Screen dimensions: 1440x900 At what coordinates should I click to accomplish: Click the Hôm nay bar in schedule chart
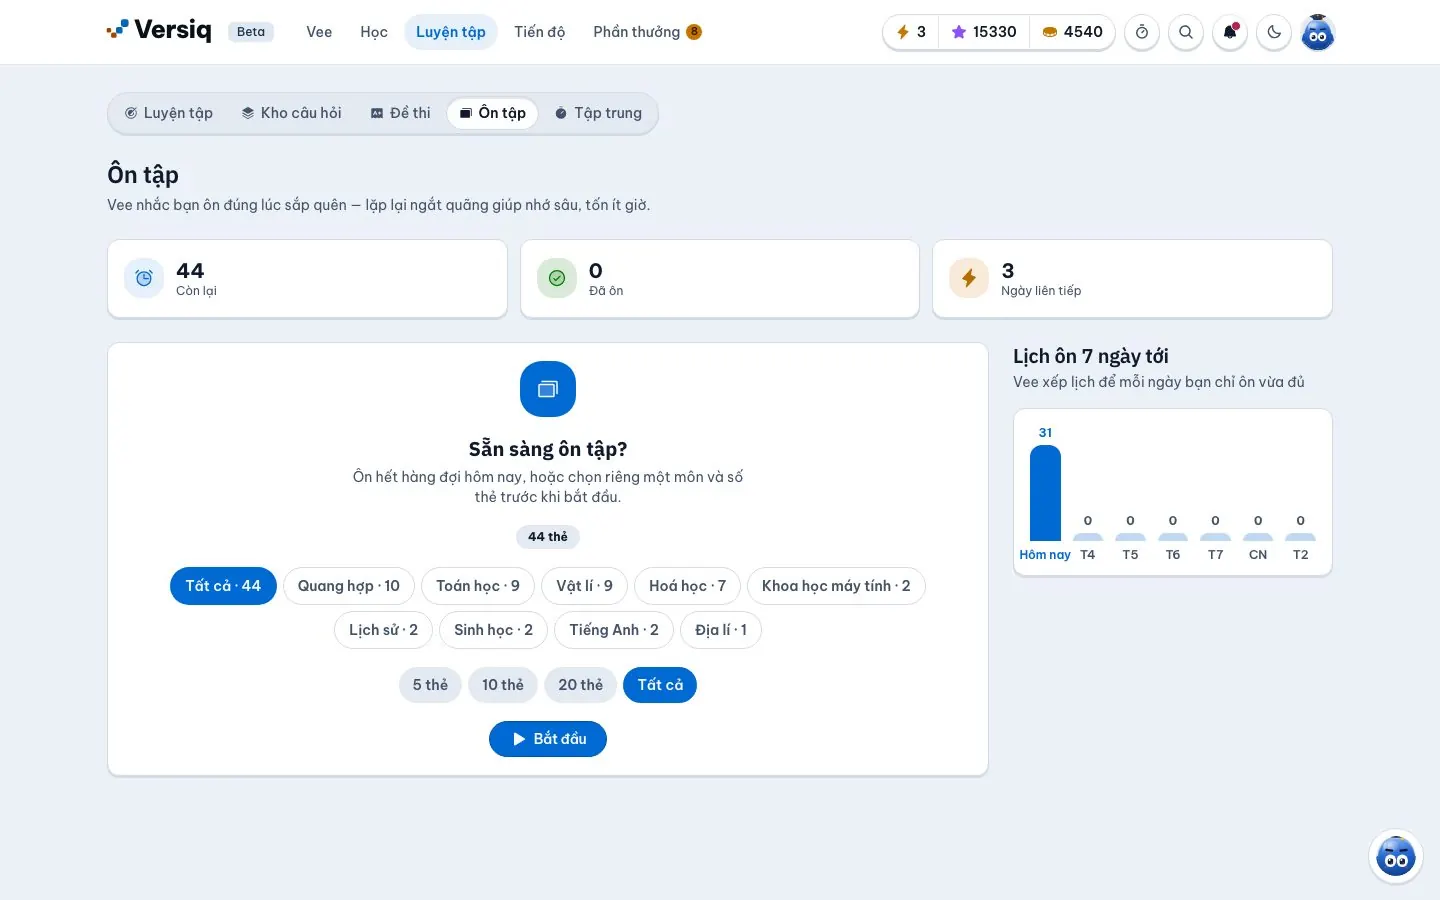(1045, 493)
